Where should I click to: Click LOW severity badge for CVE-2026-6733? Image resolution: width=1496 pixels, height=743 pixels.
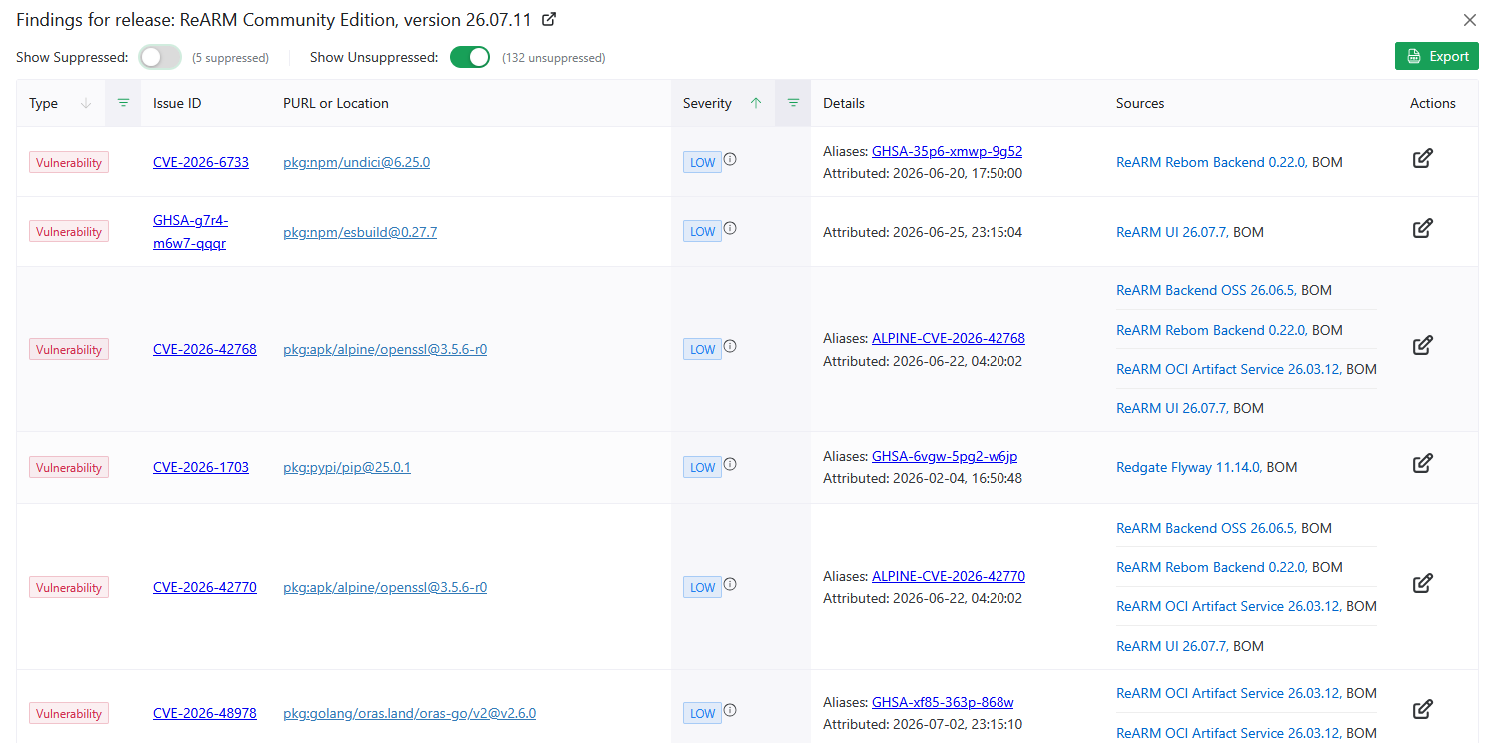point(702,162)
